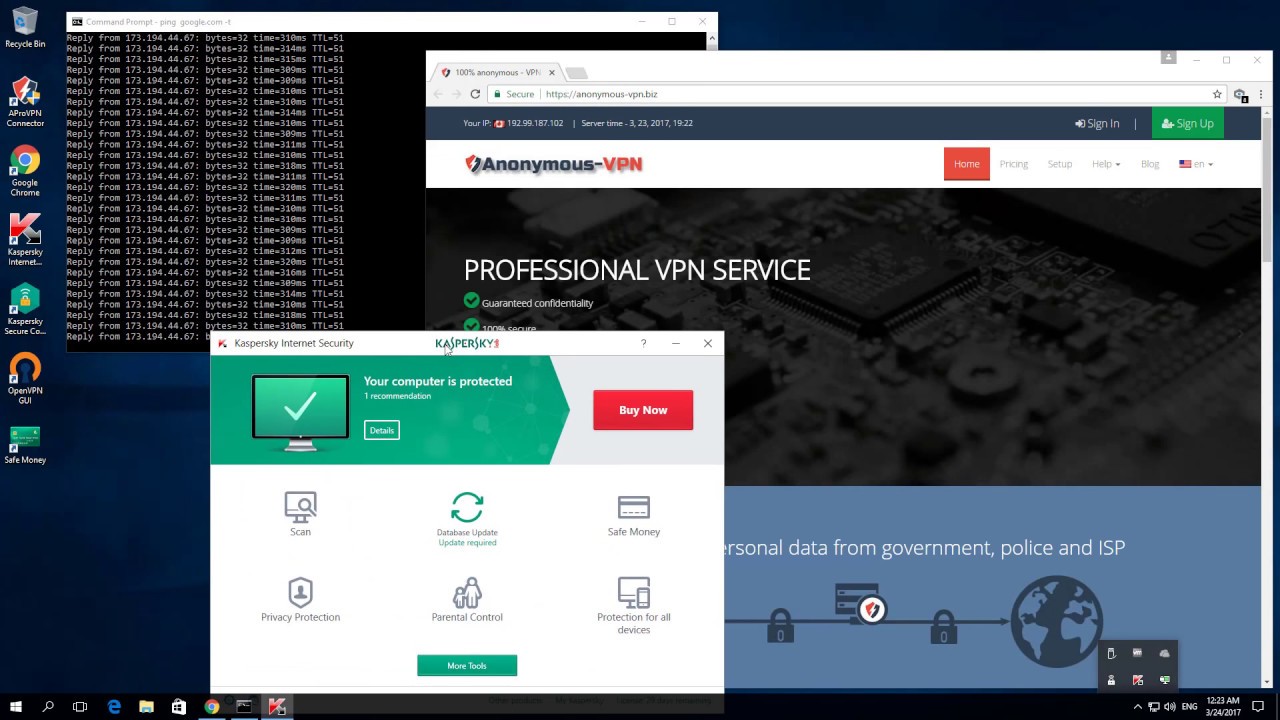Click the Command Prompt scrollbar up arrow
1280x720 pixels.
[x=712, y=38]
